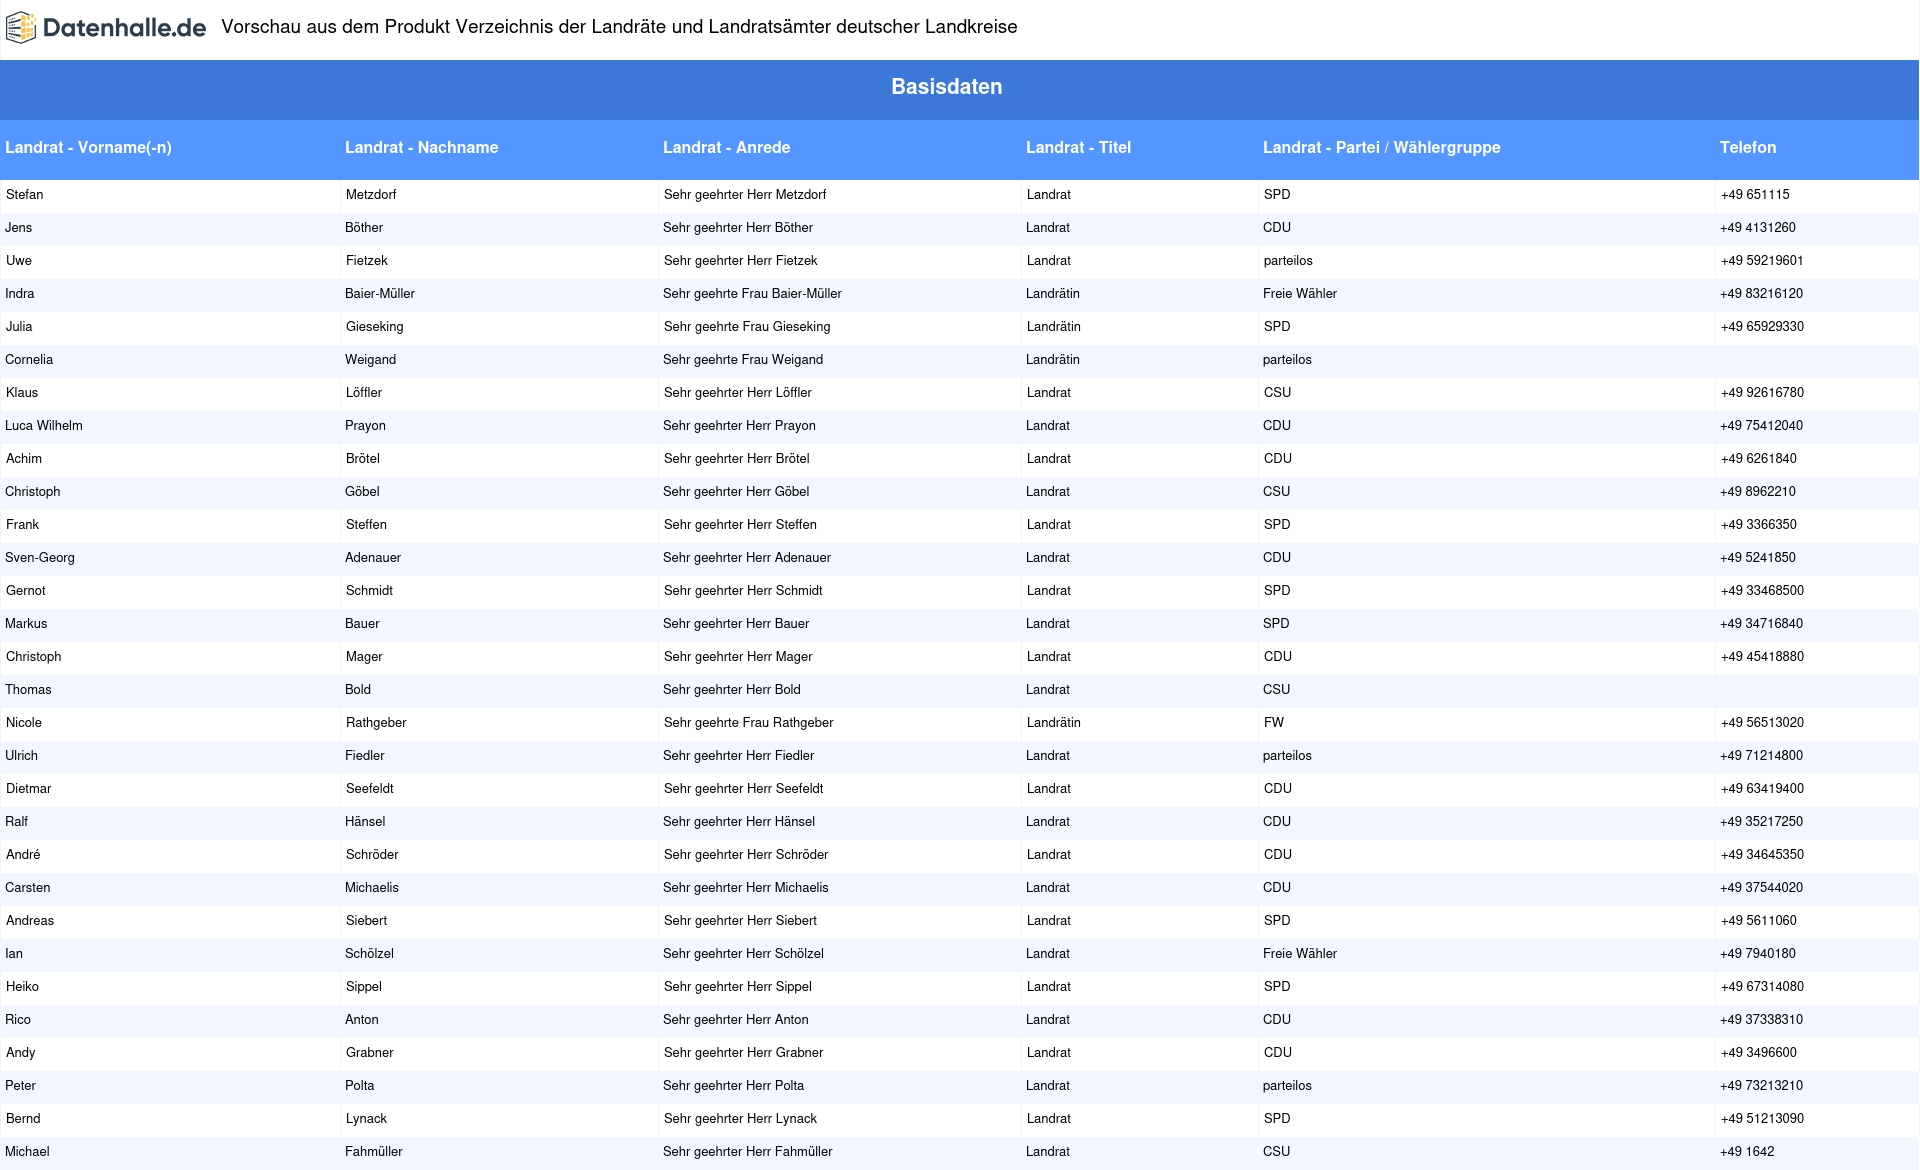Screen dimensions: 1920x1170
Task: Select the first name cell Dietmar
Action: point(28,789)
